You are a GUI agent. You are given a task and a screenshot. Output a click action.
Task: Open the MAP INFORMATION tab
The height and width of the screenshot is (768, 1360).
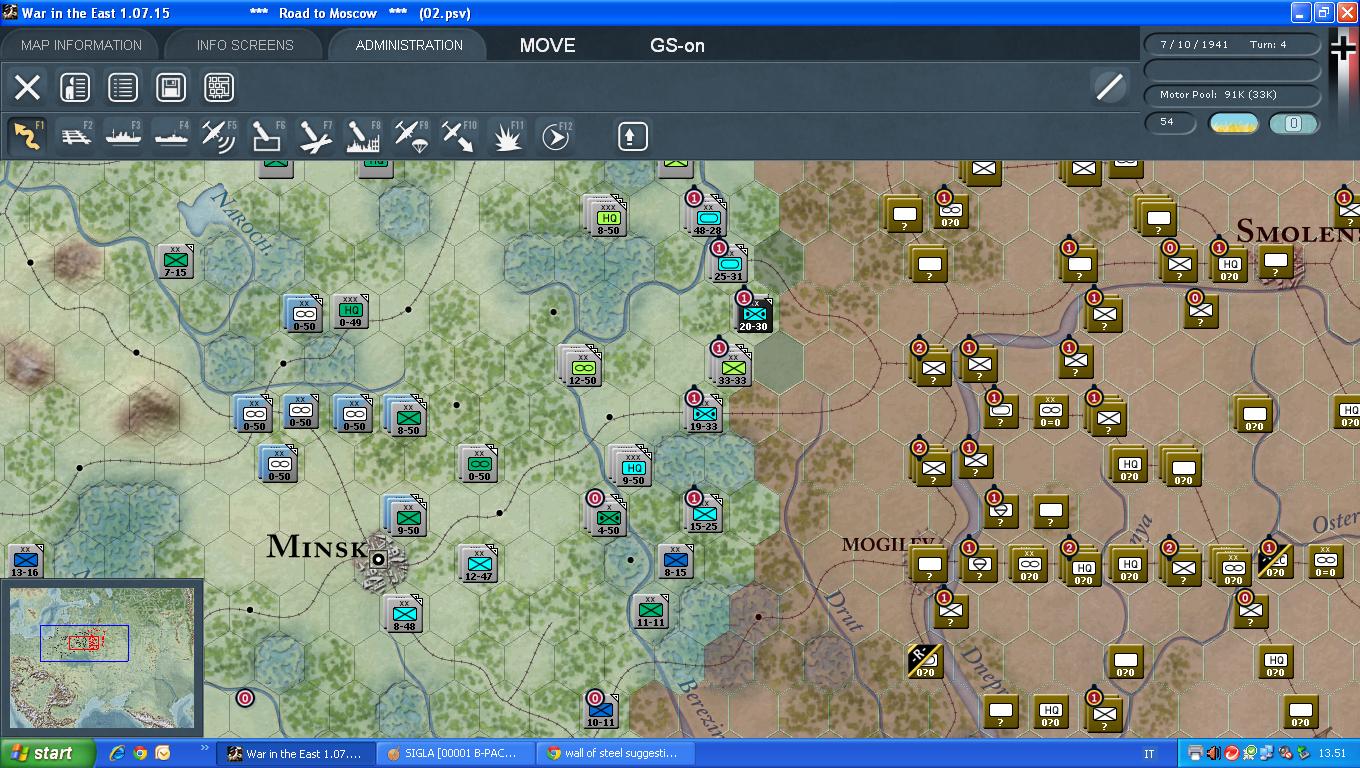[81, 45]
